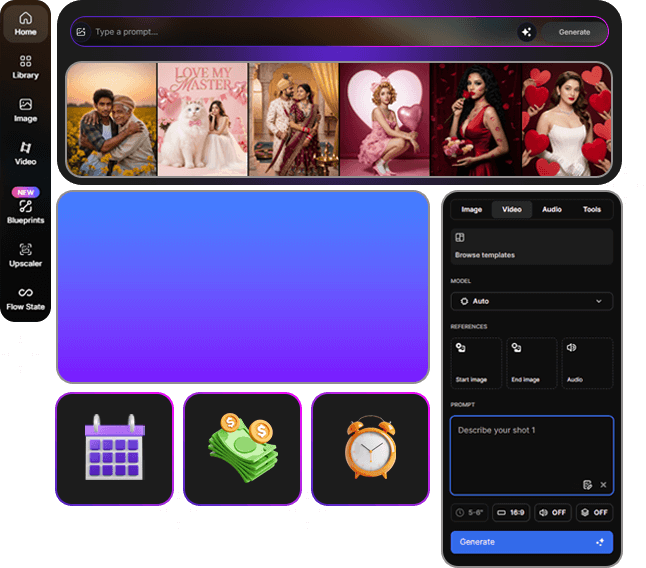Click the image upload icon in prompt bar
This screenshot has width=646, height=568.
[x=81, y=32]
